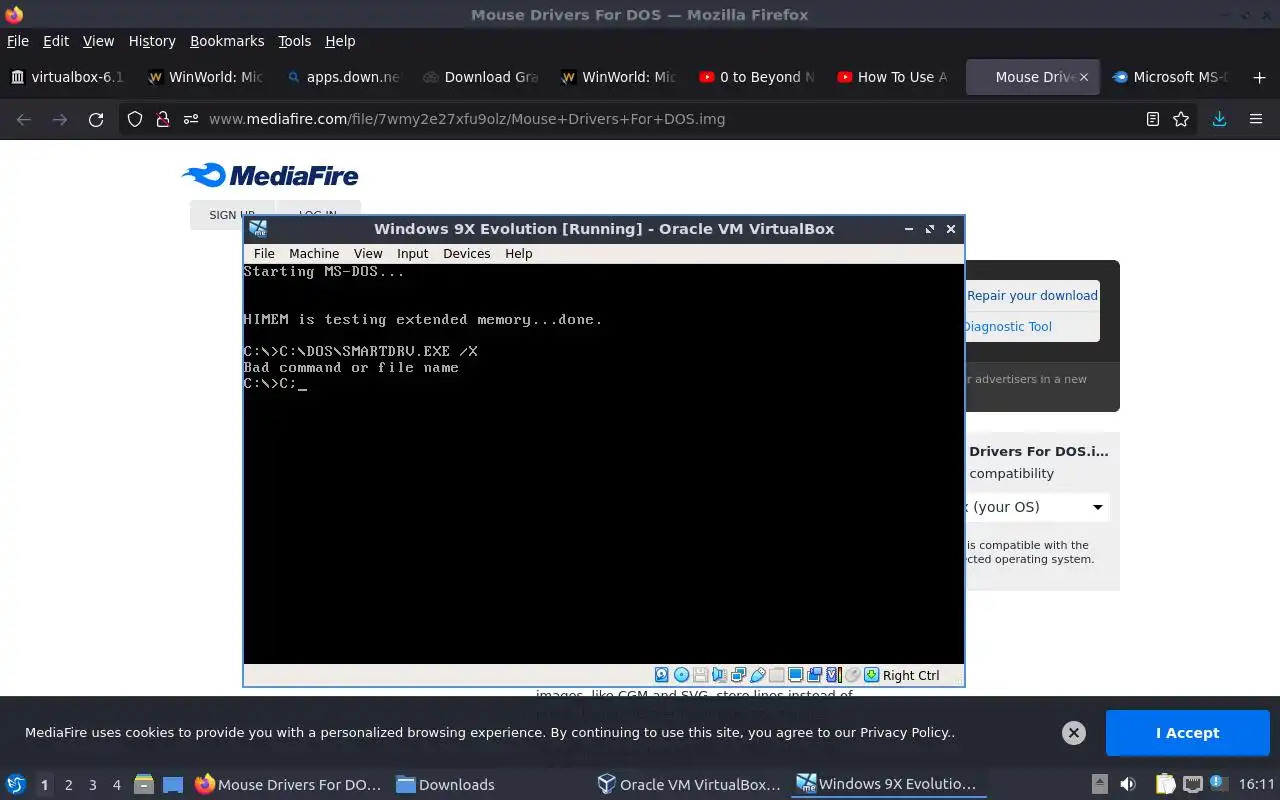1280x800 pixels.
Task: Open VirtualBox Machine menu
Action: [314, 253]
